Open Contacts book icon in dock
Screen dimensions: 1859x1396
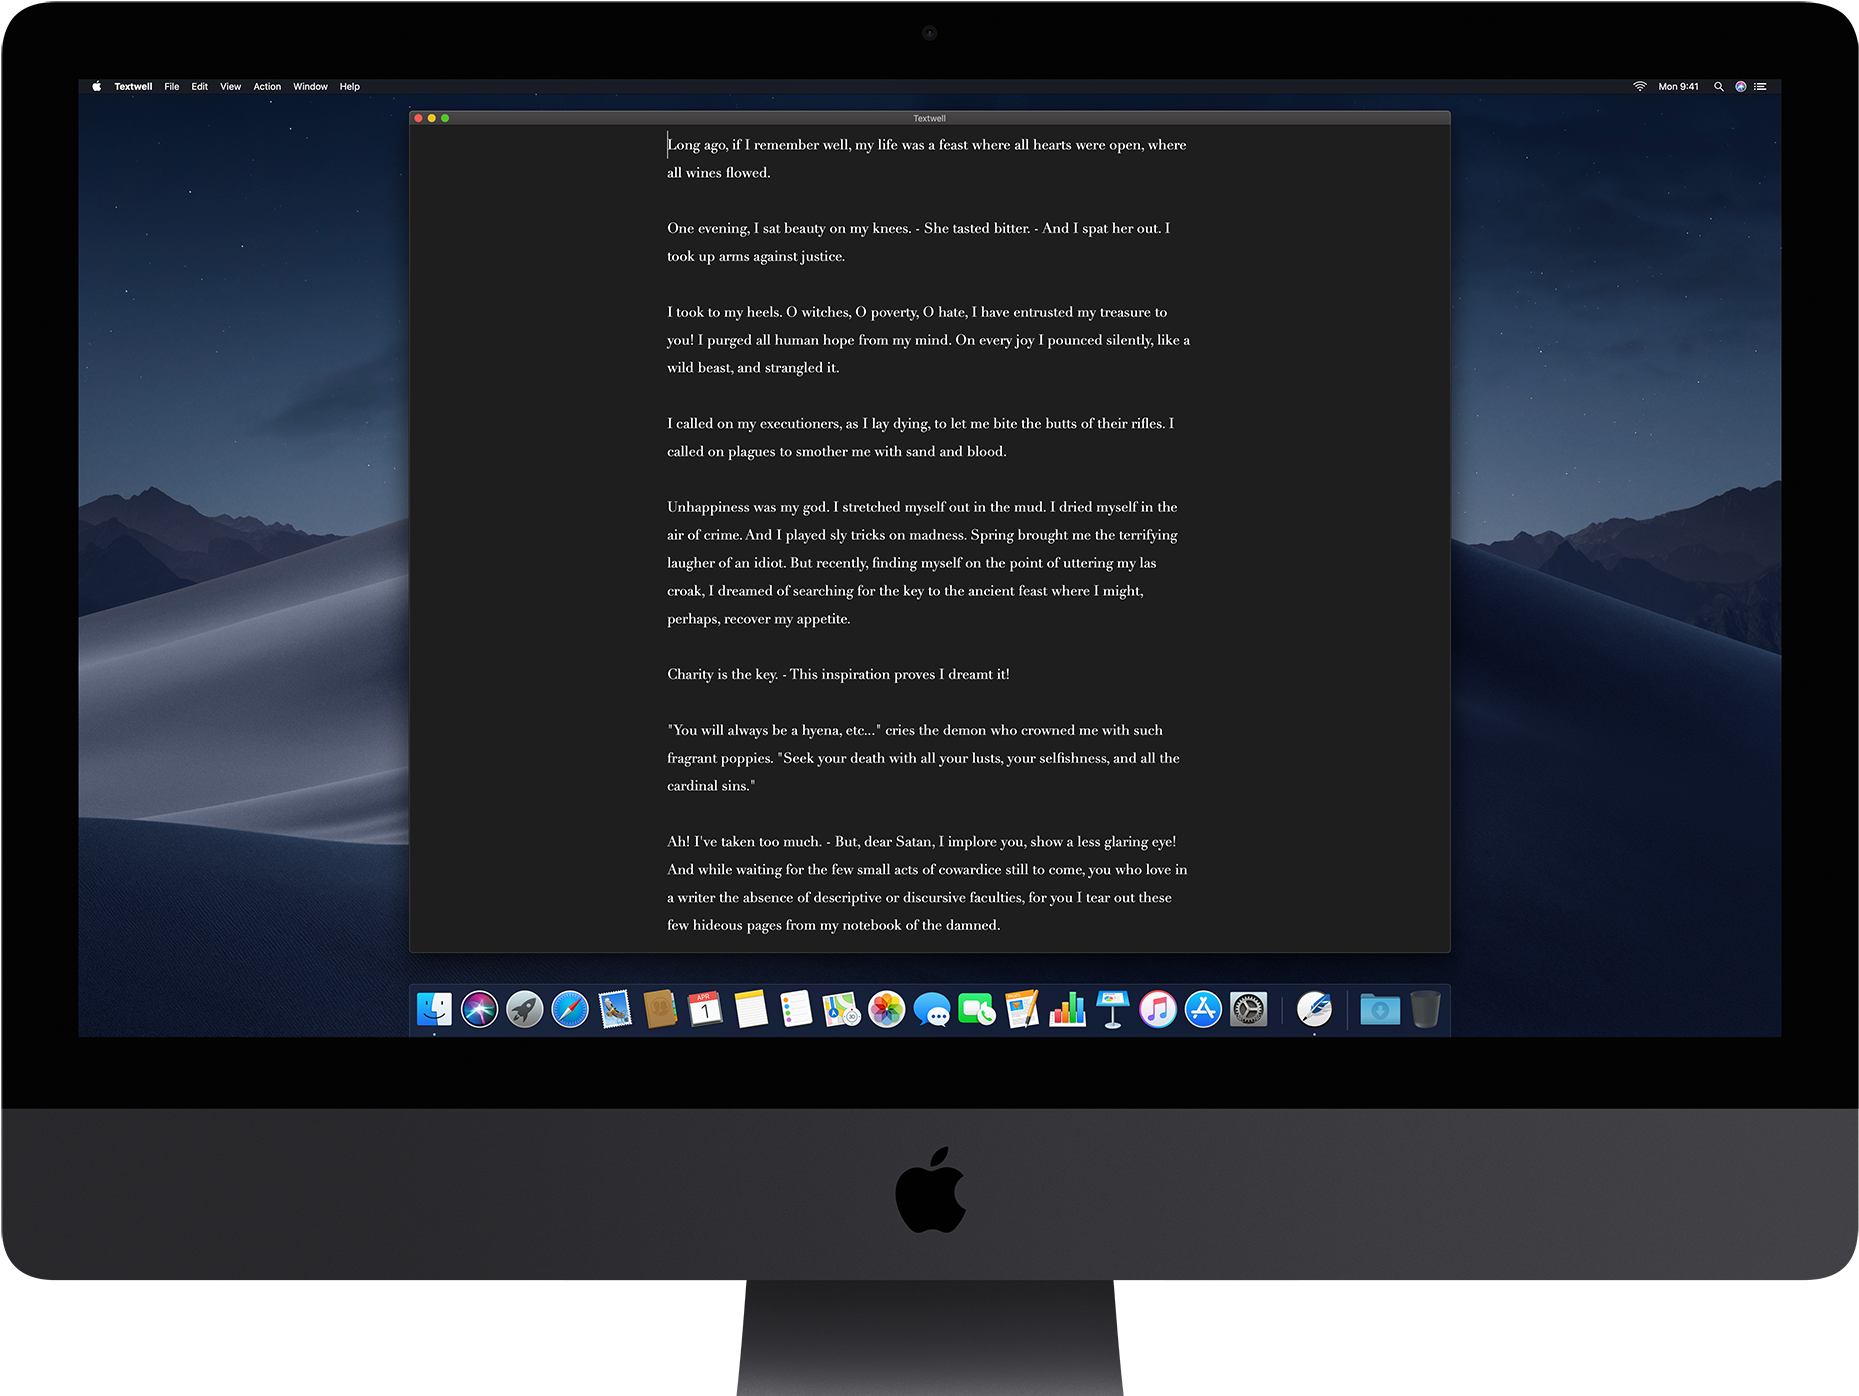660,1009
